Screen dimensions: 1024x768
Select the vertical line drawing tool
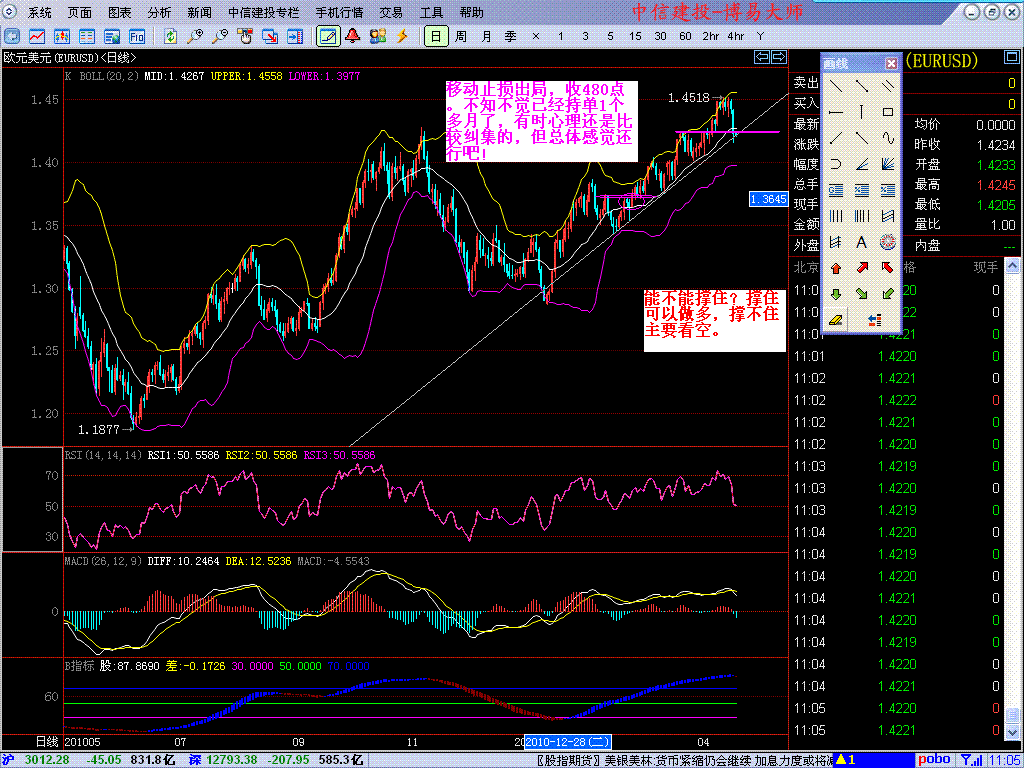(x=861, y=112)
